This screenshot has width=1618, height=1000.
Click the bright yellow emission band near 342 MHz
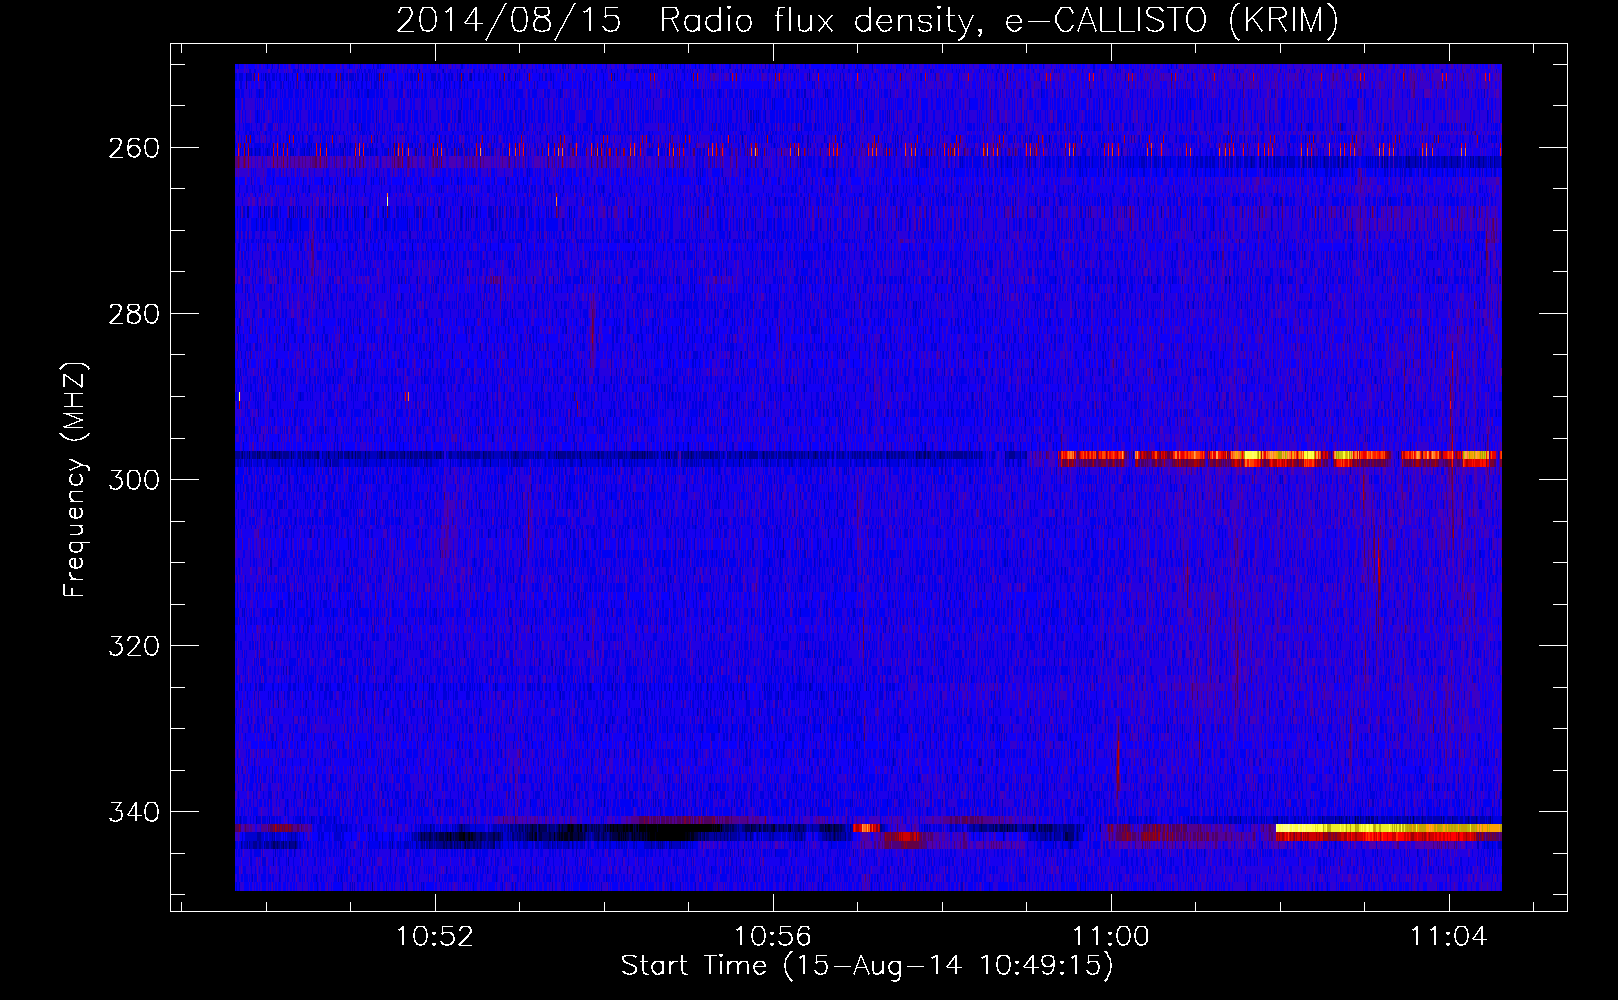[x=1388, y=828]
